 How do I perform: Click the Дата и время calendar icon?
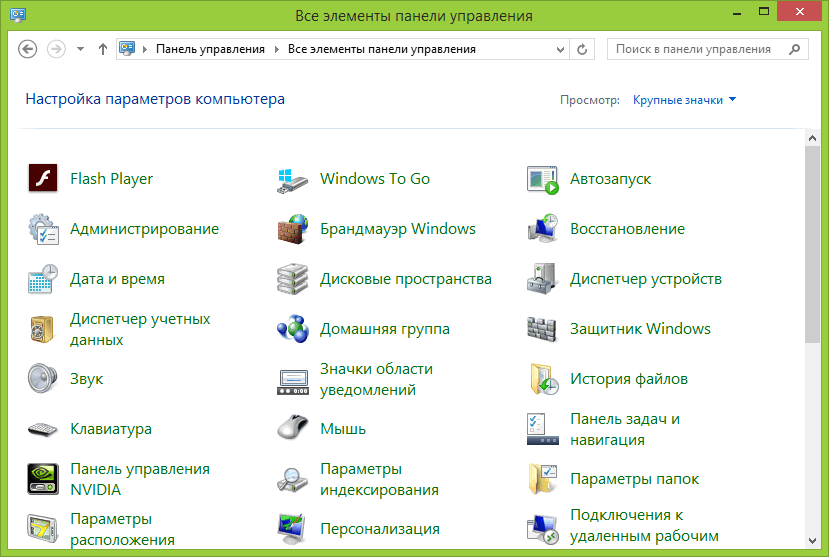(43, 279)
